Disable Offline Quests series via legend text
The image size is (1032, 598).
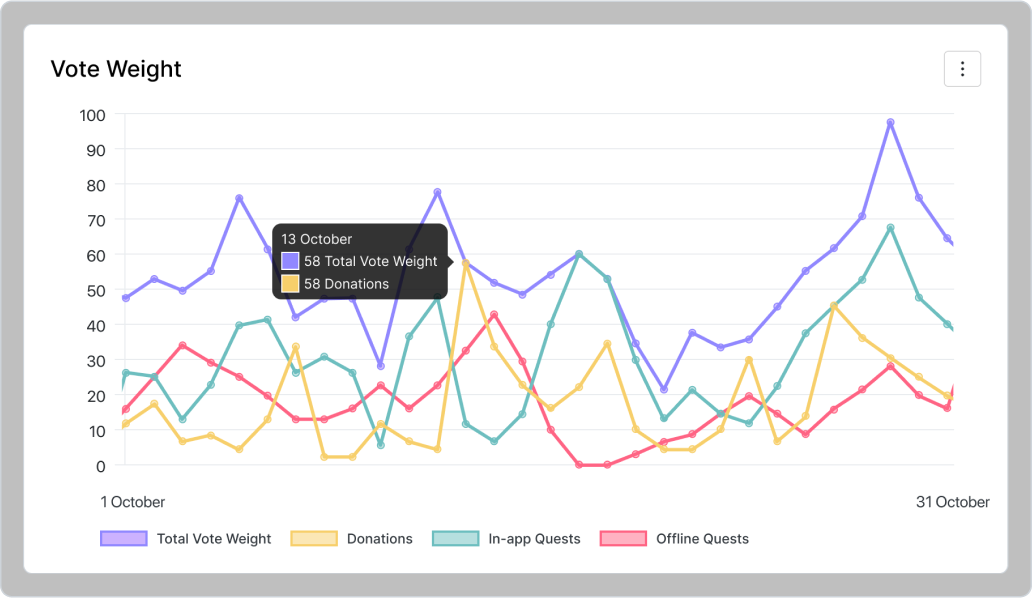click(702, 538)
